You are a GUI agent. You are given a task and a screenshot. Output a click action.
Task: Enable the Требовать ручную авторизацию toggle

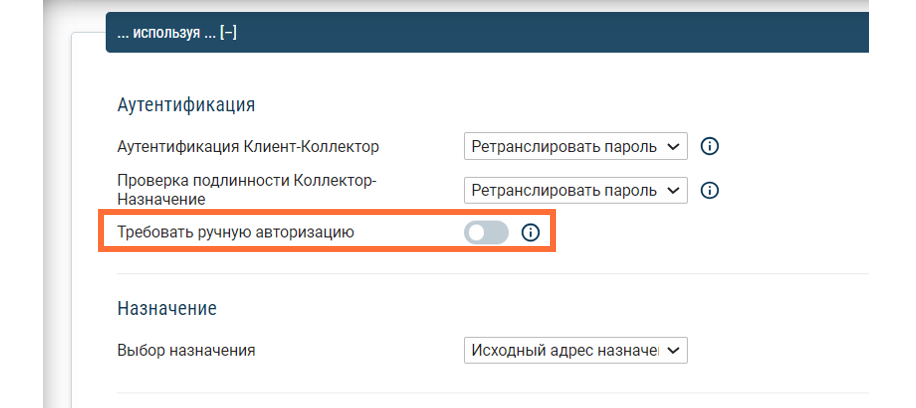pyautogui.click(x=486, y=233)
